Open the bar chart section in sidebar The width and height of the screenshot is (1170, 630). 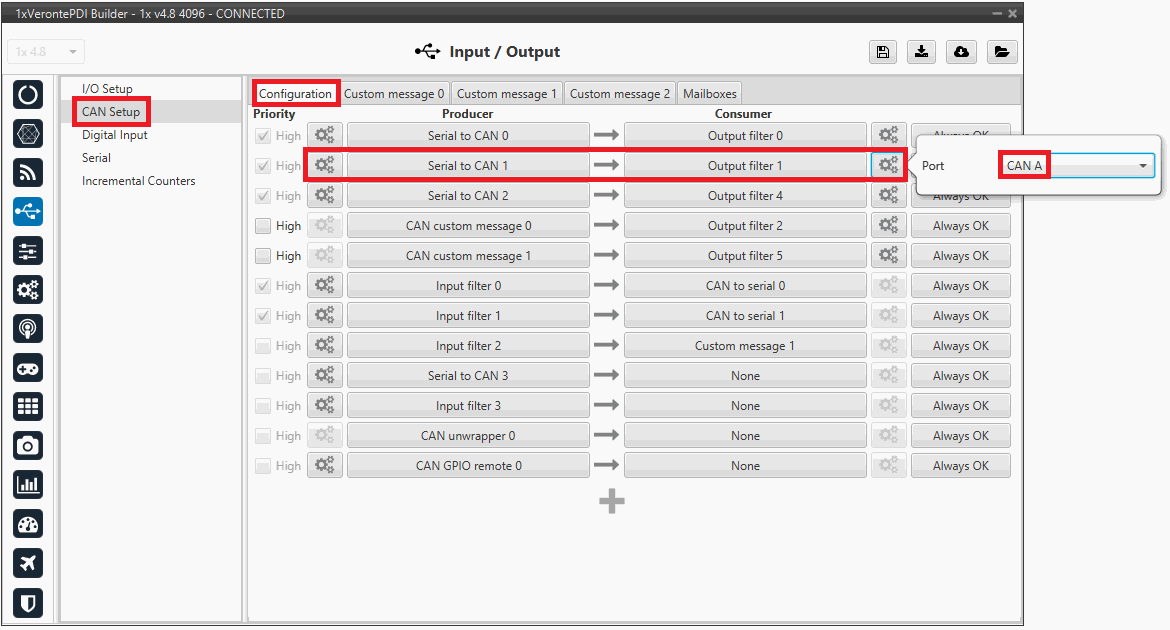[x=28, y=485]
